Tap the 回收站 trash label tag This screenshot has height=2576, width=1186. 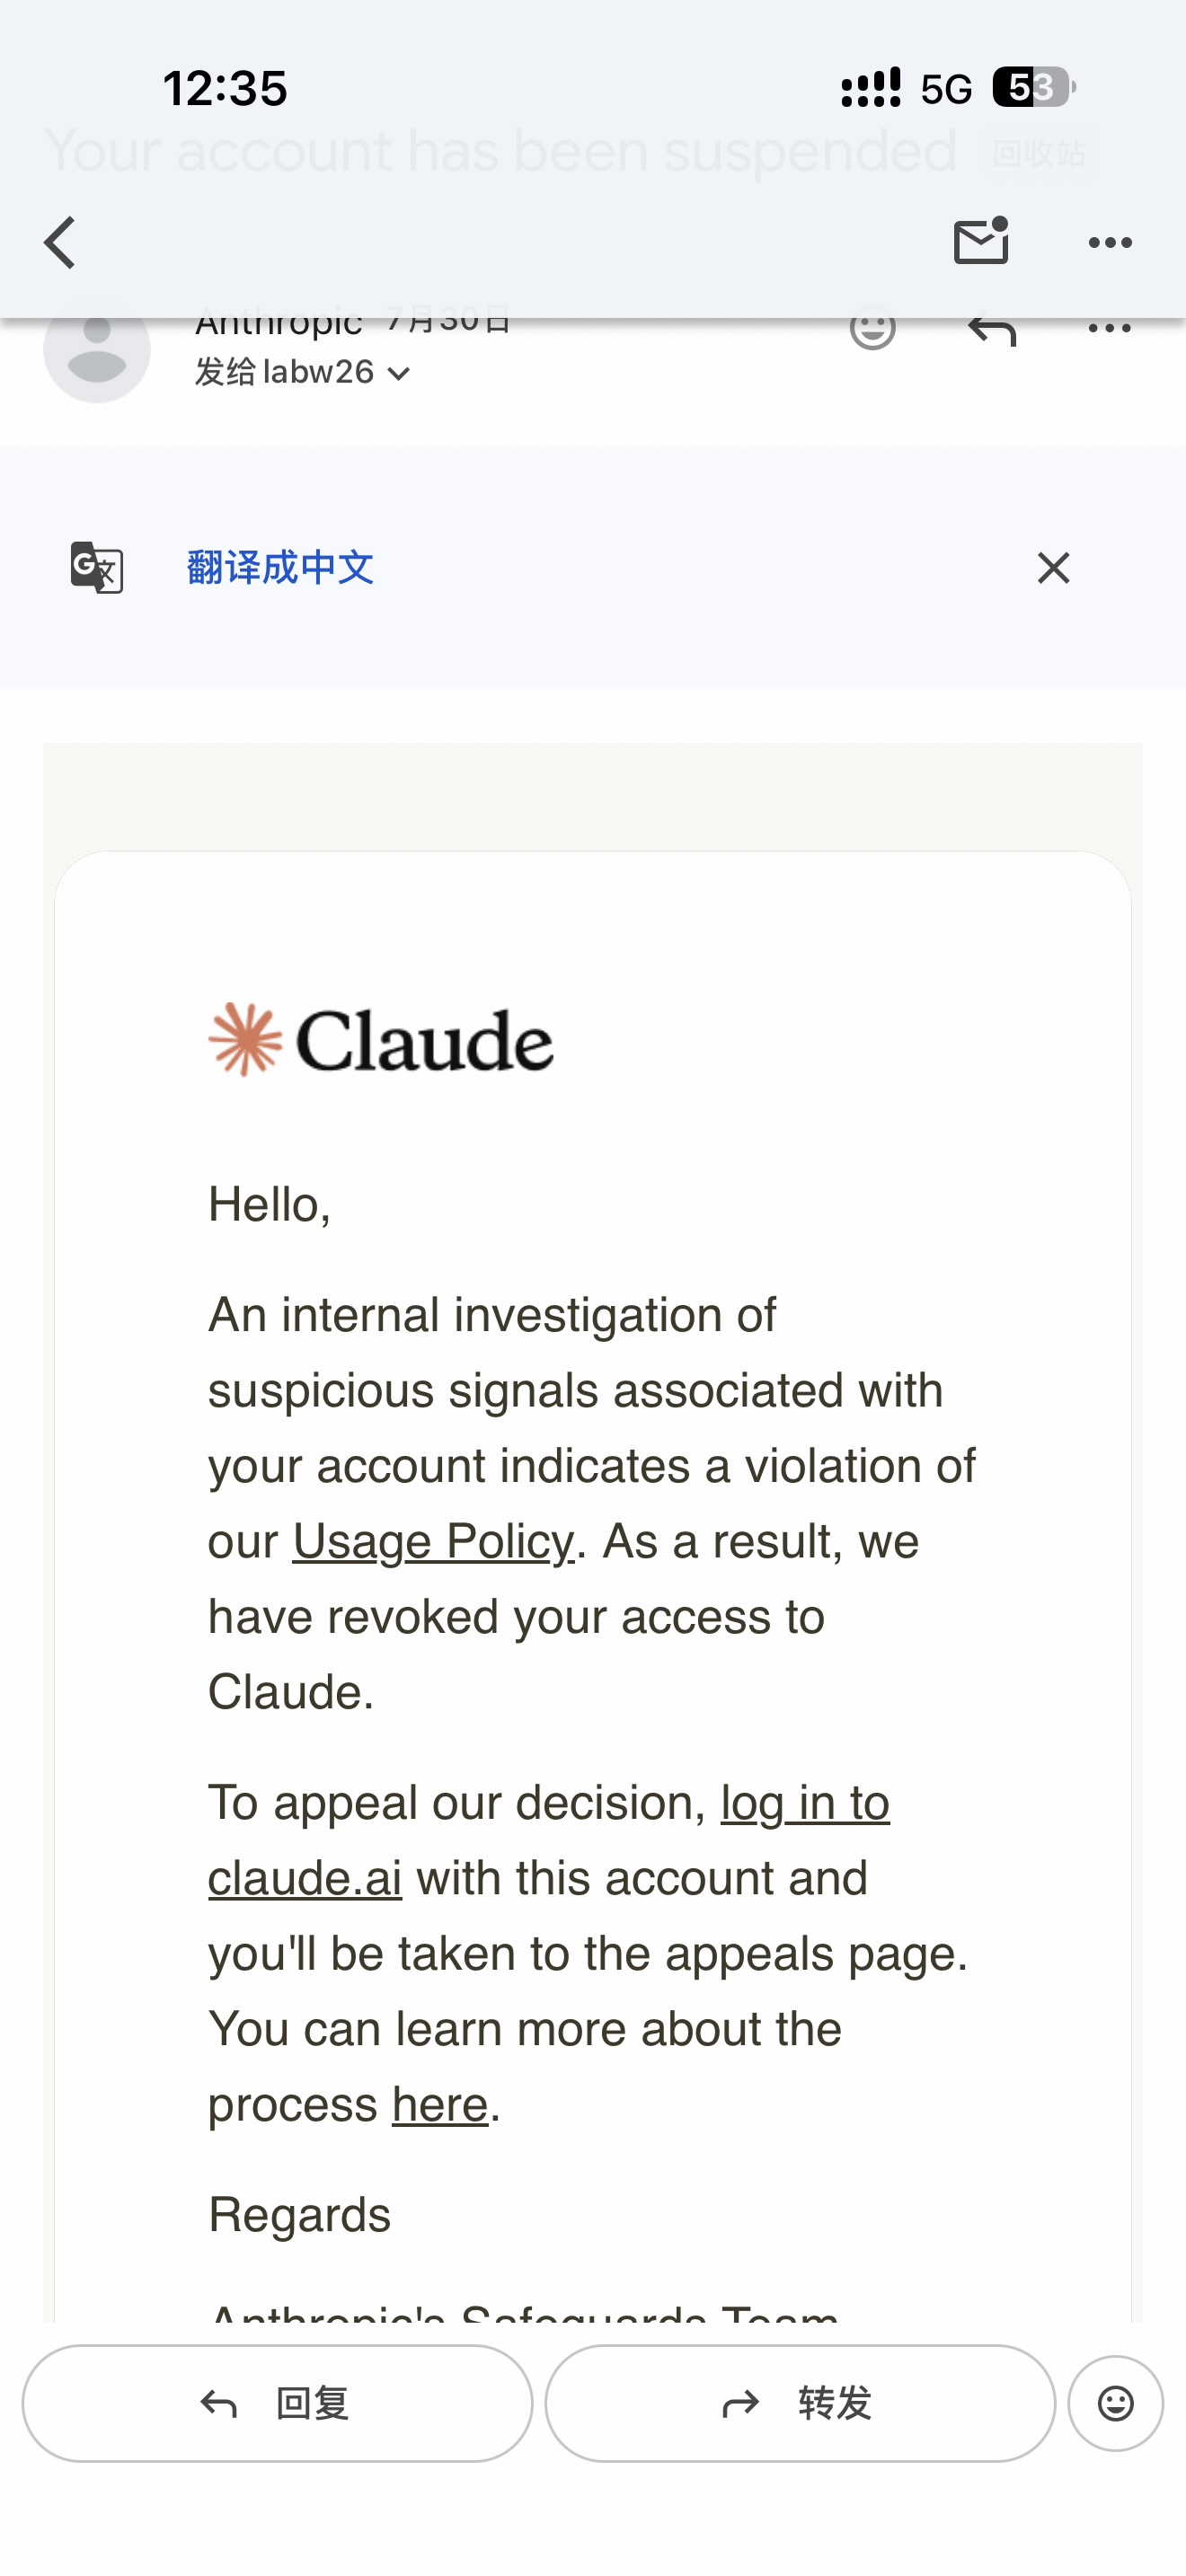(x=1039, y=153)
